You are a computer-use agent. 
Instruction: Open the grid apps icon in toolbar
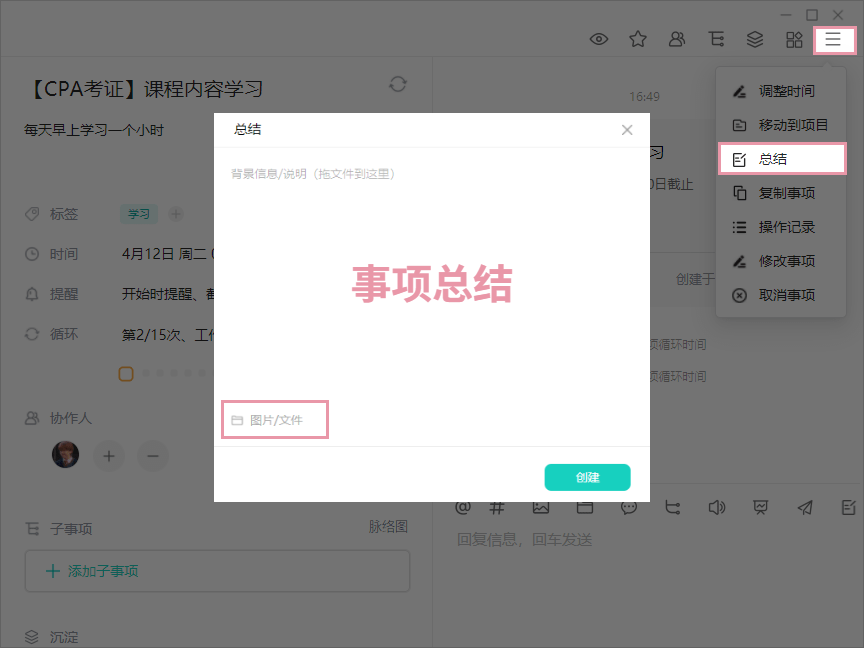[794, 39]
